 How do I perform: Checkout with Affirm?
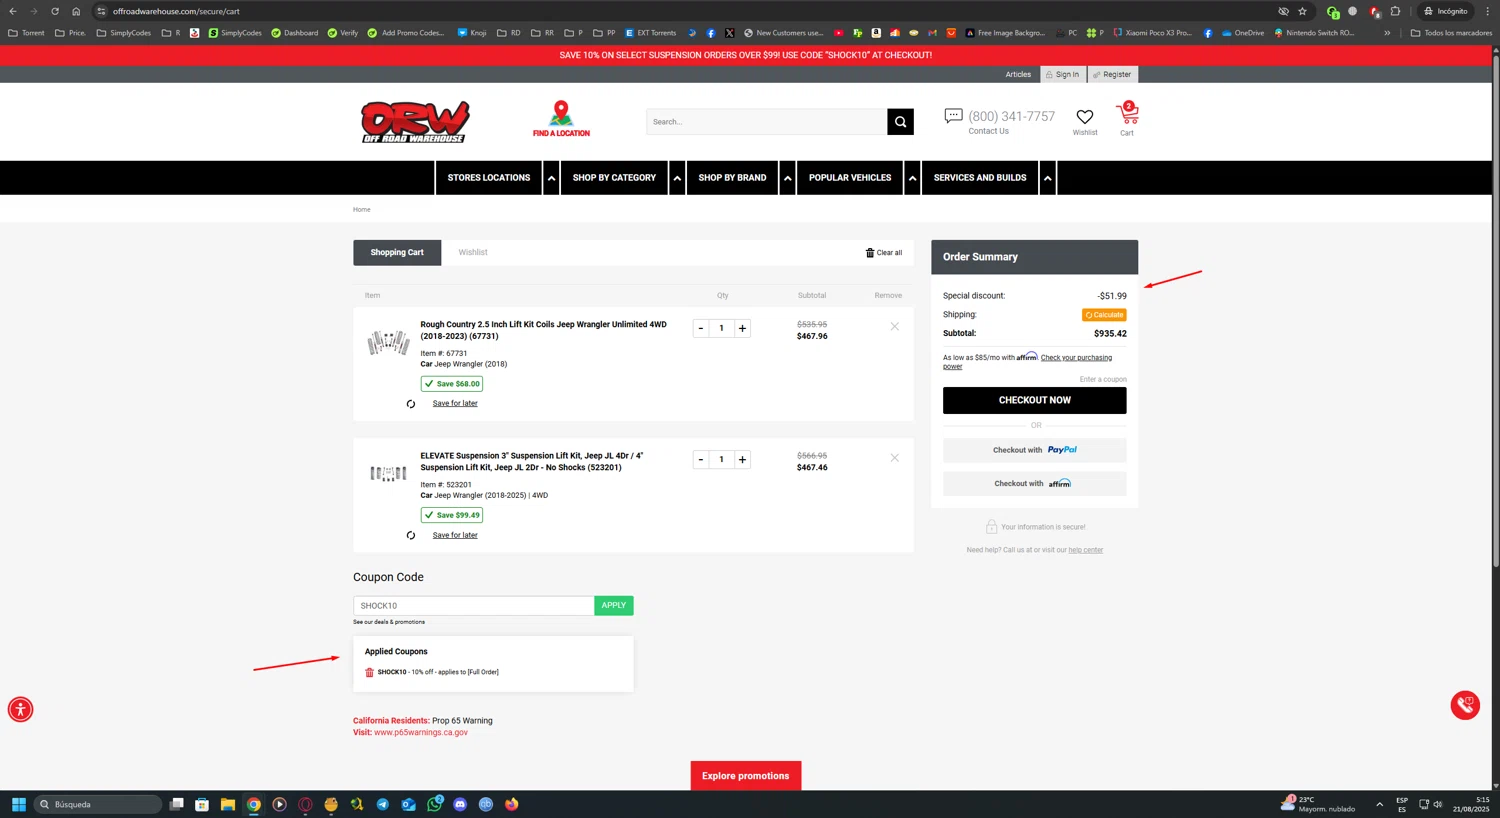point(1034,483)
